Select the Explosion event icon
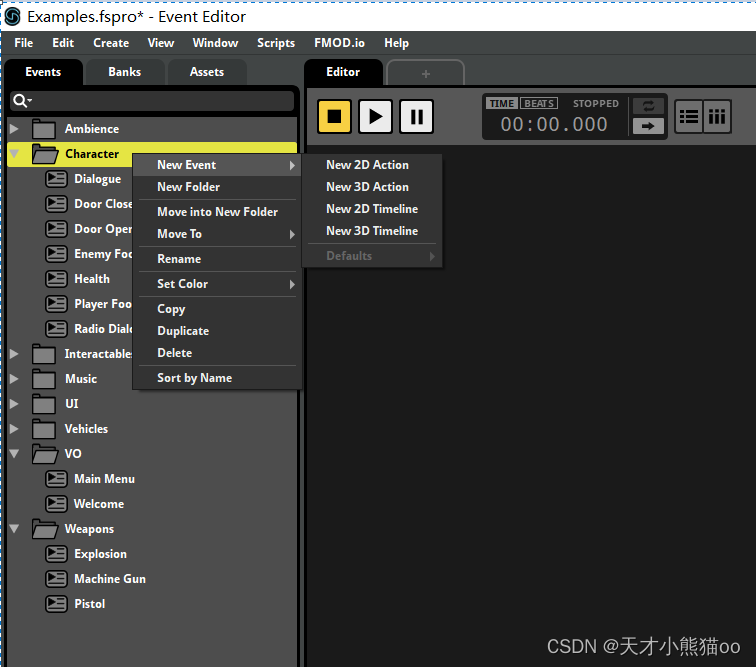The height and width of the screenshot is (667, 756). pyautogui.click(x=56, y=554)
